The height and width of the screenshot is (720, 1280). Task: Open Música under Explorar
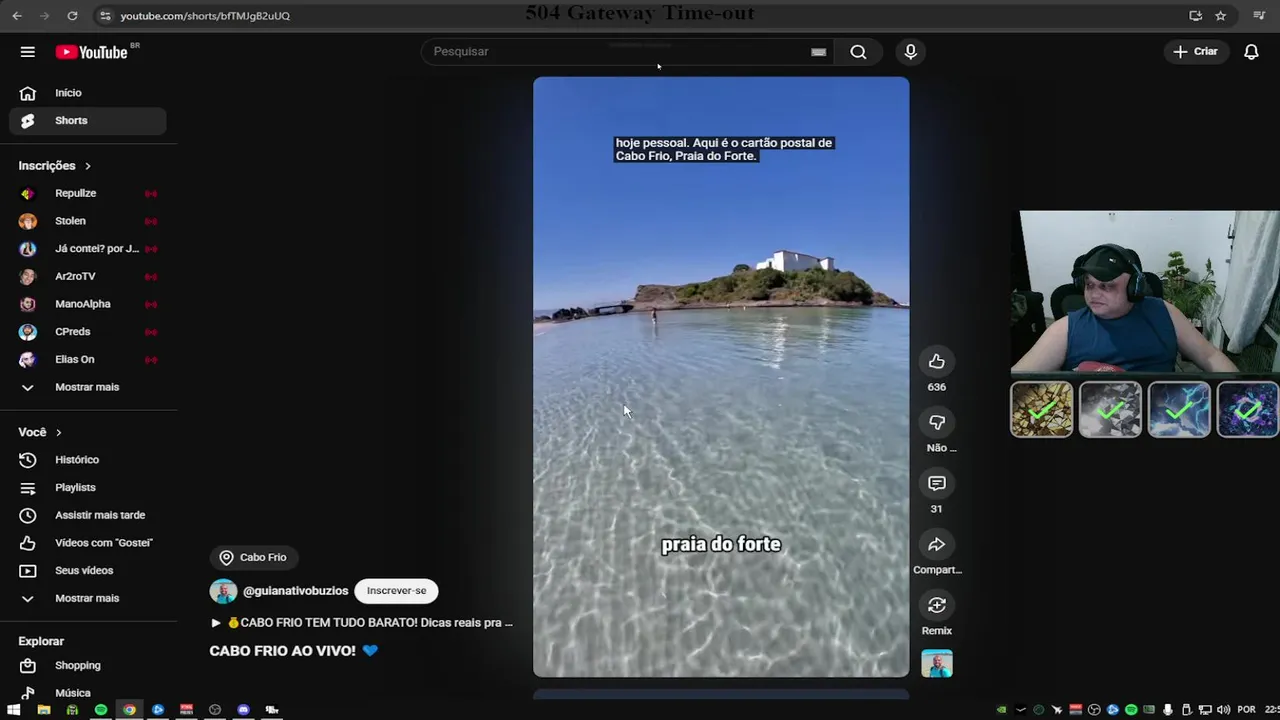(88, 693)
